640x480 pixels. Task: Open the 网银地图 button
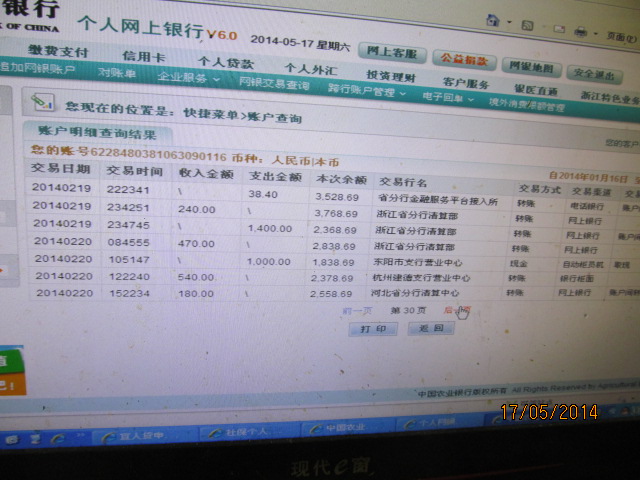531,67
